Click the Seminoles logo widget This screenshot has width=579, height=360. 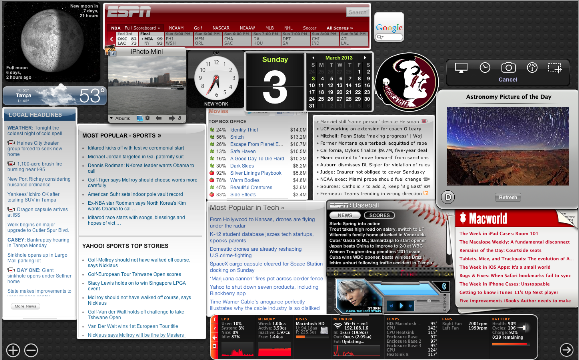(x=407, y=82)
